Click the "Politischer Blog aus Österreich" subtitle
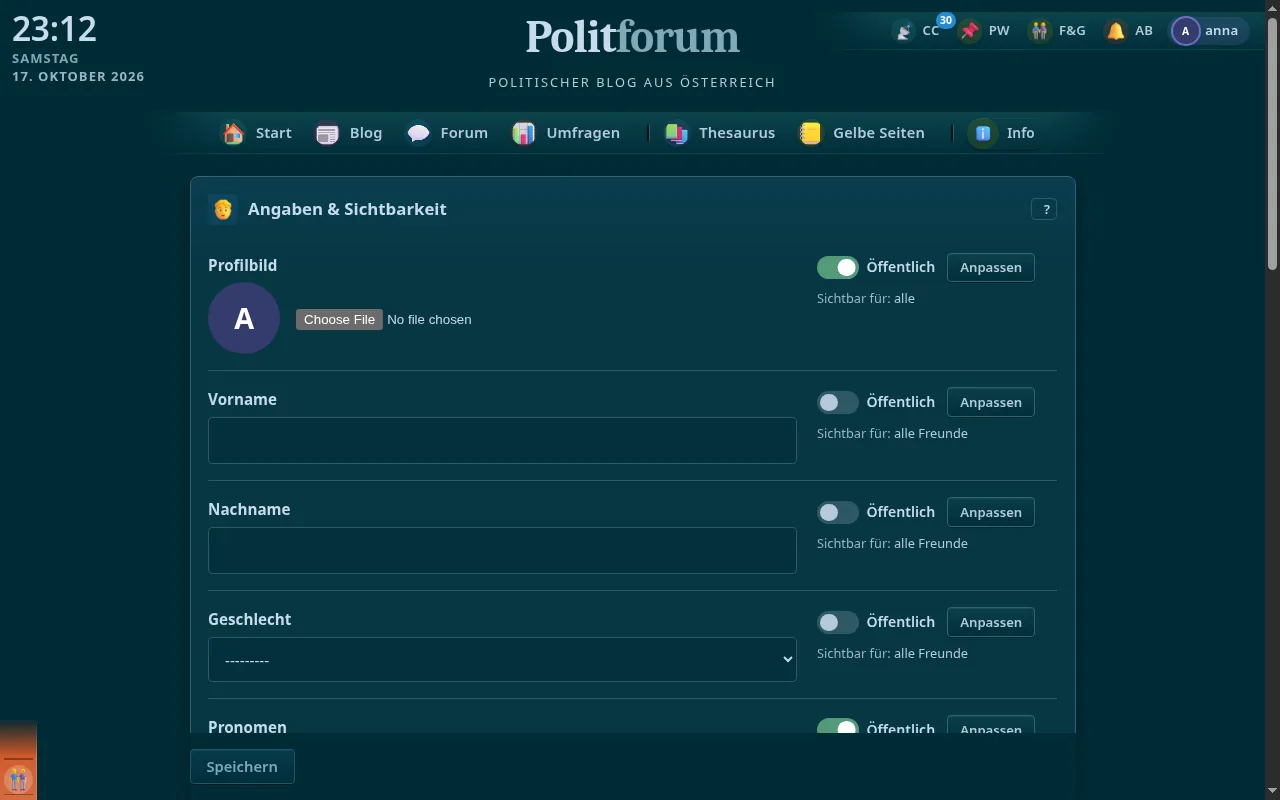The width and height of the screenshot is (1280, 800). point(632,82)
